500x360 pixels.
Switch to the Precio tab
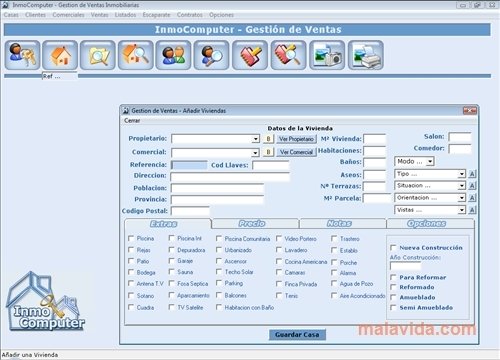255,223
